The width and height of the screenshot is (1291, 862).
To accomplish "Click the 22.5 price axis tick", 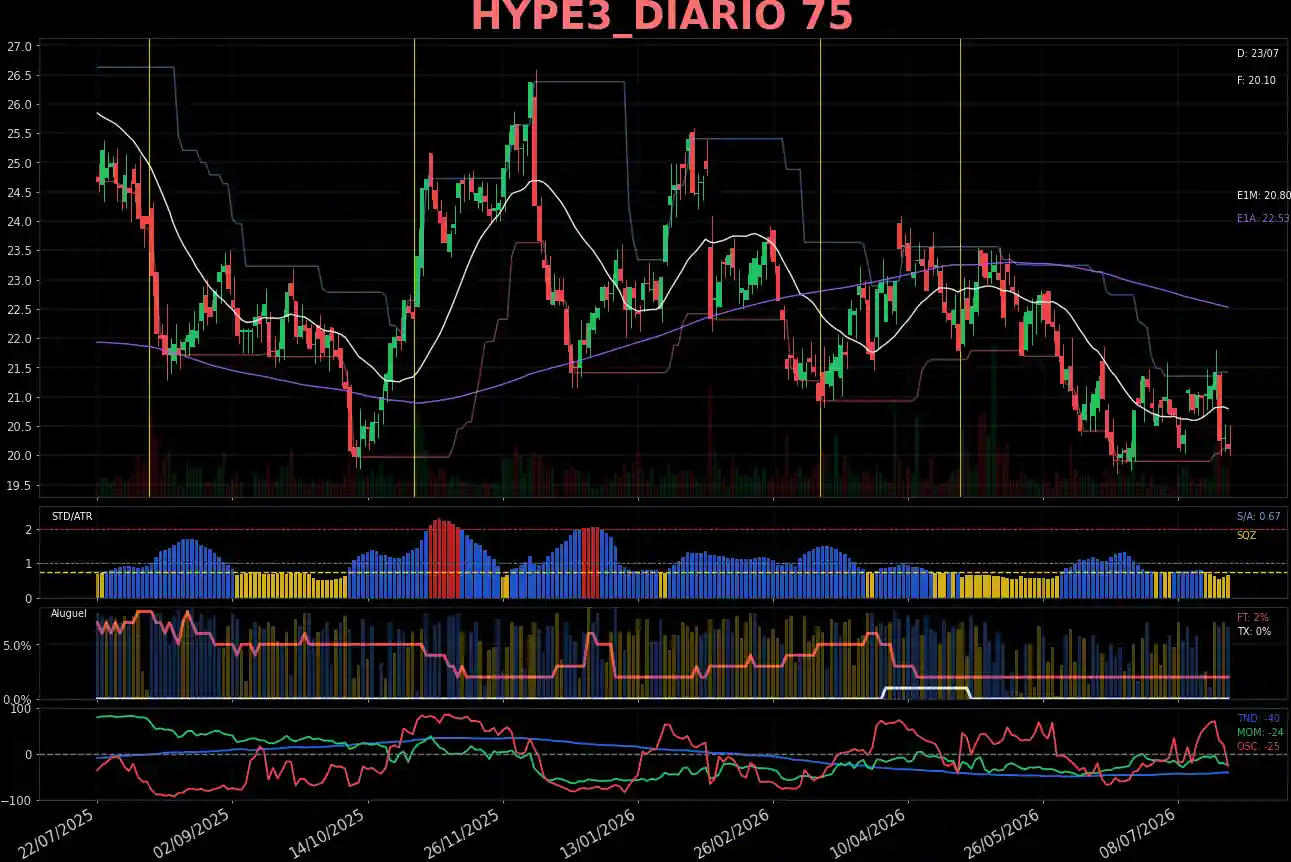I will point(20,310).
